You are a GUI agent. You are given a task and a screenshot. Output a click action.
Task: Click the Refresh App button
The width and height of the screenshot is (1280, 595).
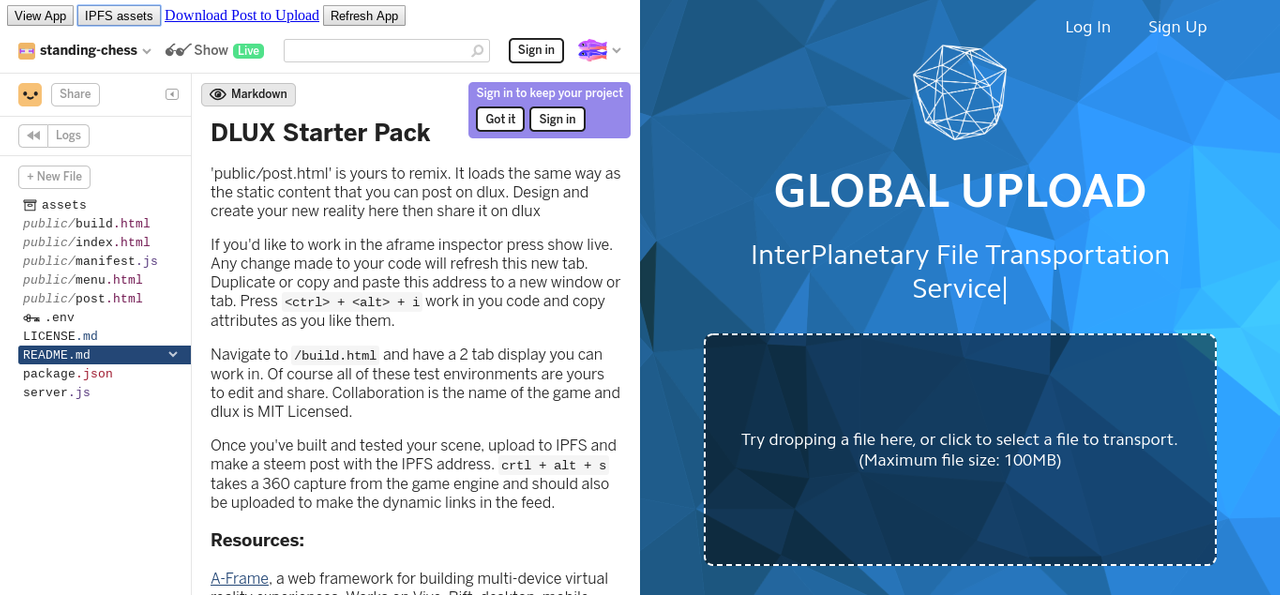(364, 16)
